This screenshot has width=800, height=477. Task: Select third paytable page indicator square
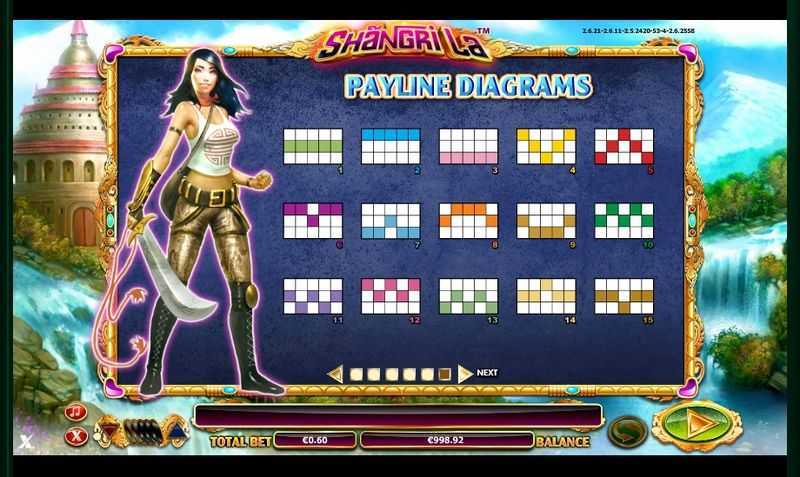coord(392,375)
